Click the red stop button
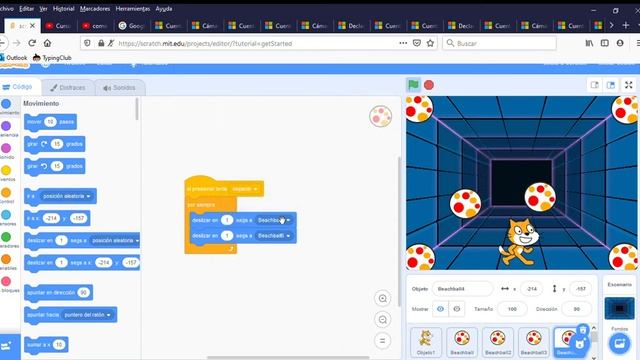 pyautogui.click(x=429, y=85)
